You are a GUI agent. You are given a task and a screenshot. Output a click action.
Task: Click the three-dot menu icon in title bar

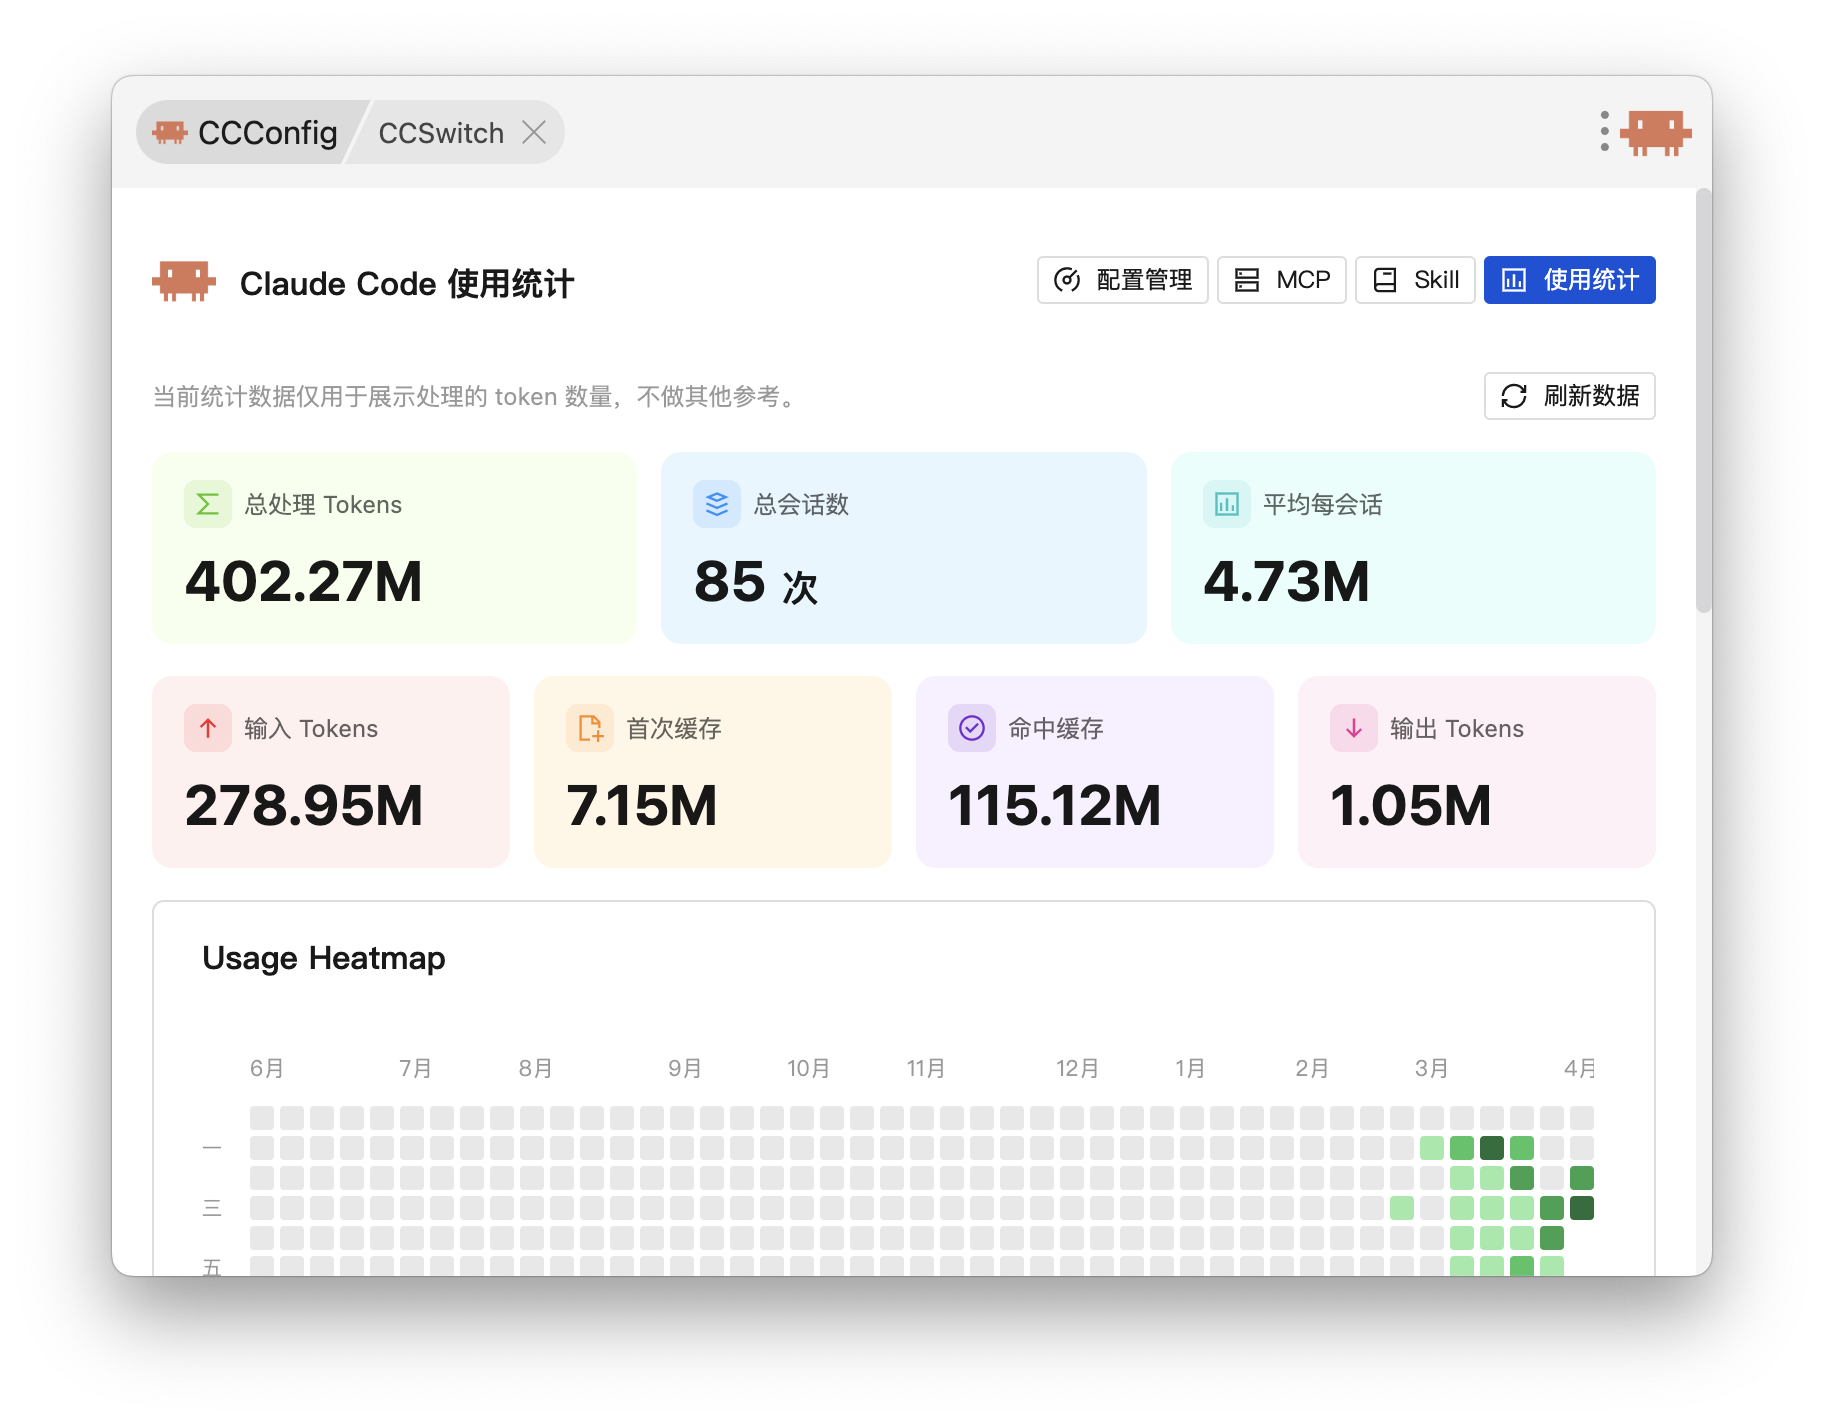[x=1604, y=132]
